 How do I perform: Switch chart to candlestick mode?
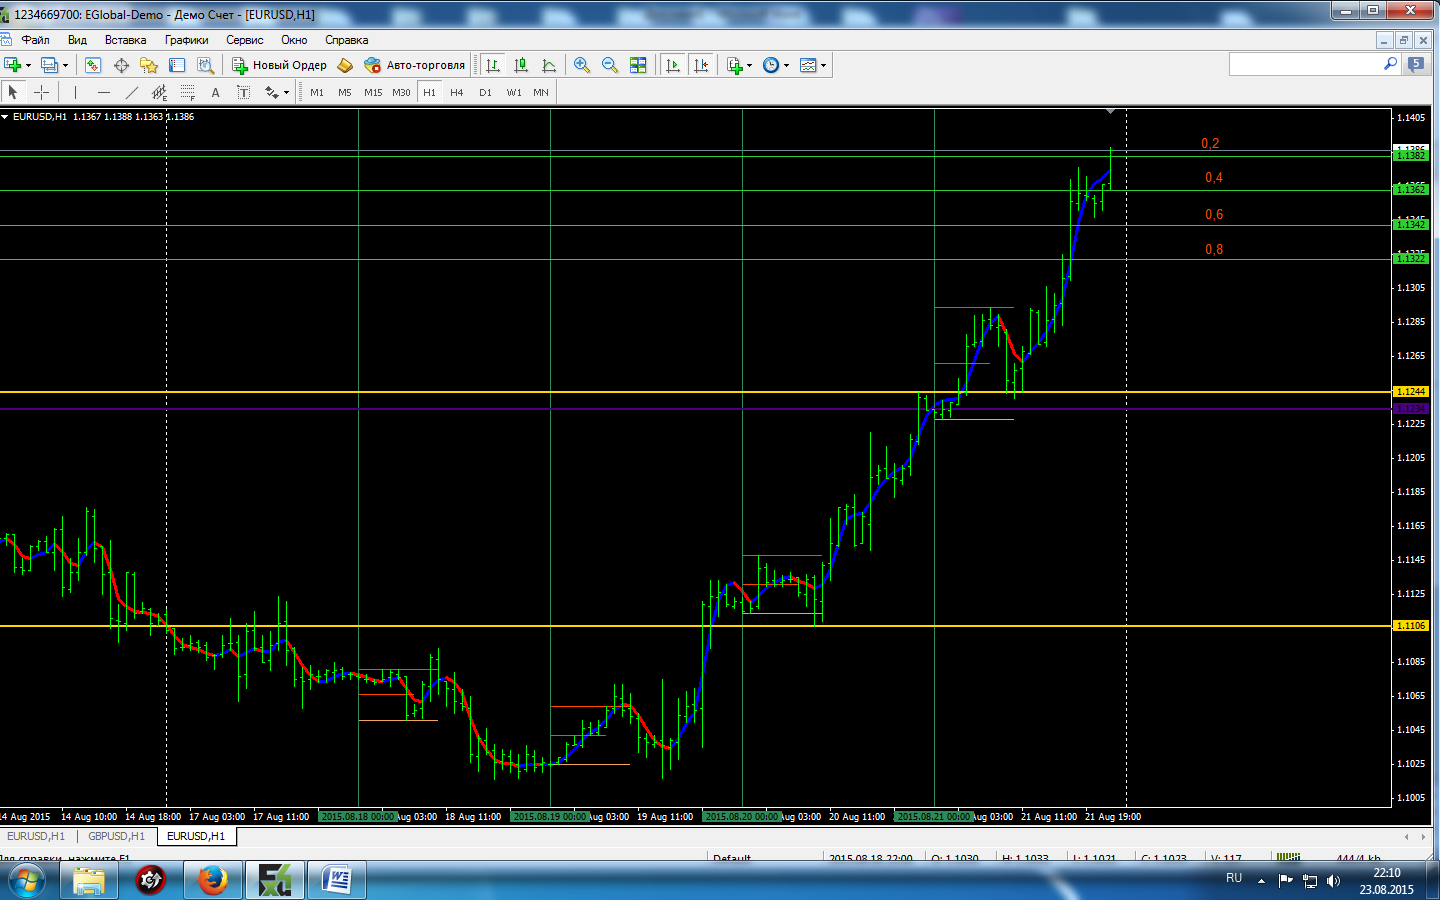point(521,65)
